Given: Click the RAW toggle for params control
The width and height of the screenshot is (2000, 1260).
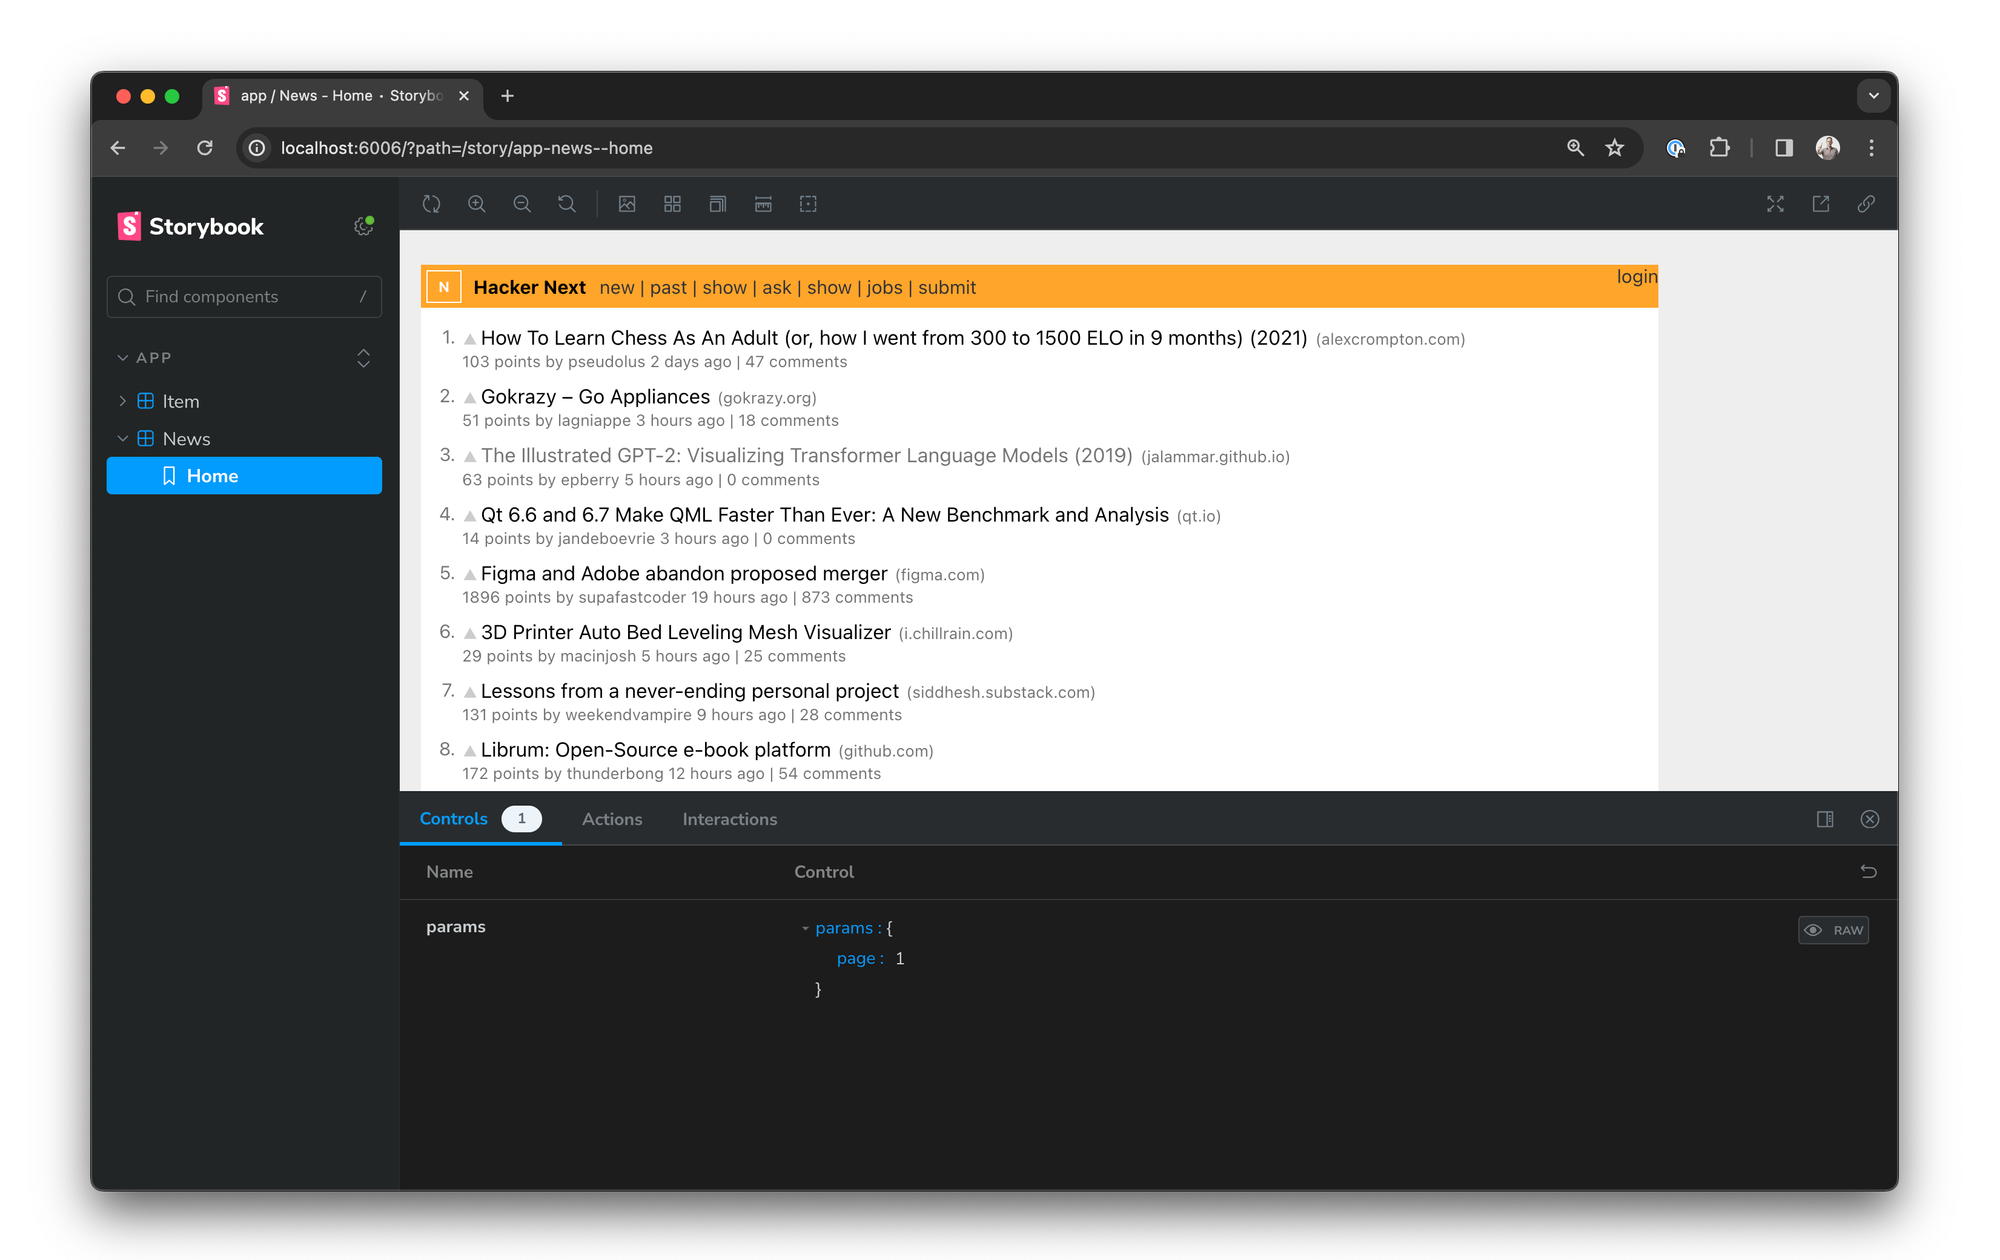Looking at the screenshot, I should (x=1833, y=929).
